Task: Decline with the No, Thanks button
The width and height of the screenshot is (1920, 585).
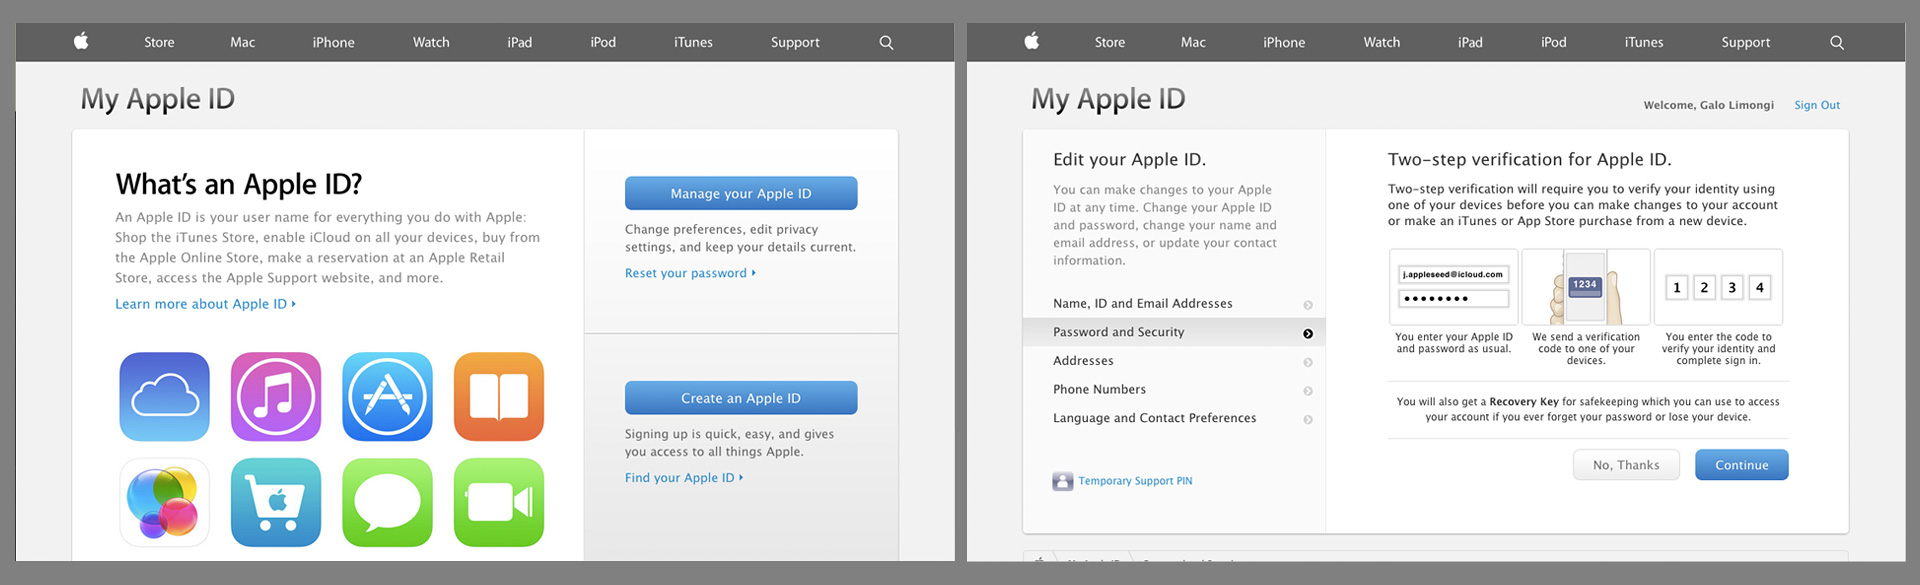Action: click(x=1626, y=465)
